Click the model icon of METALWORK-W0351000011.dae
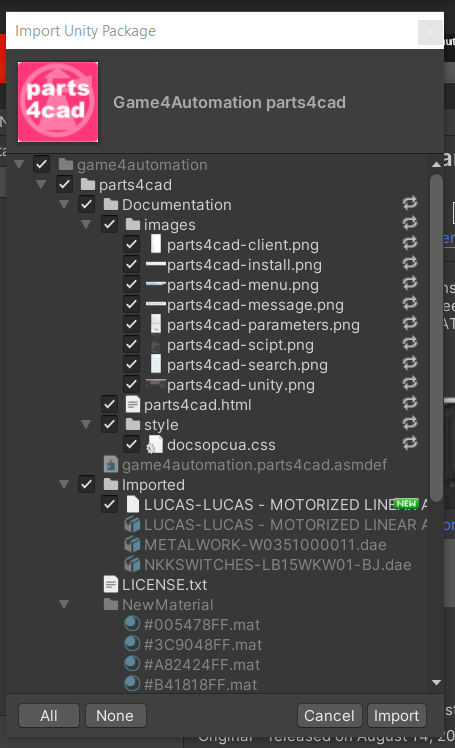The width and height of the screenshot is (455, 748). [x=132, y=544]
